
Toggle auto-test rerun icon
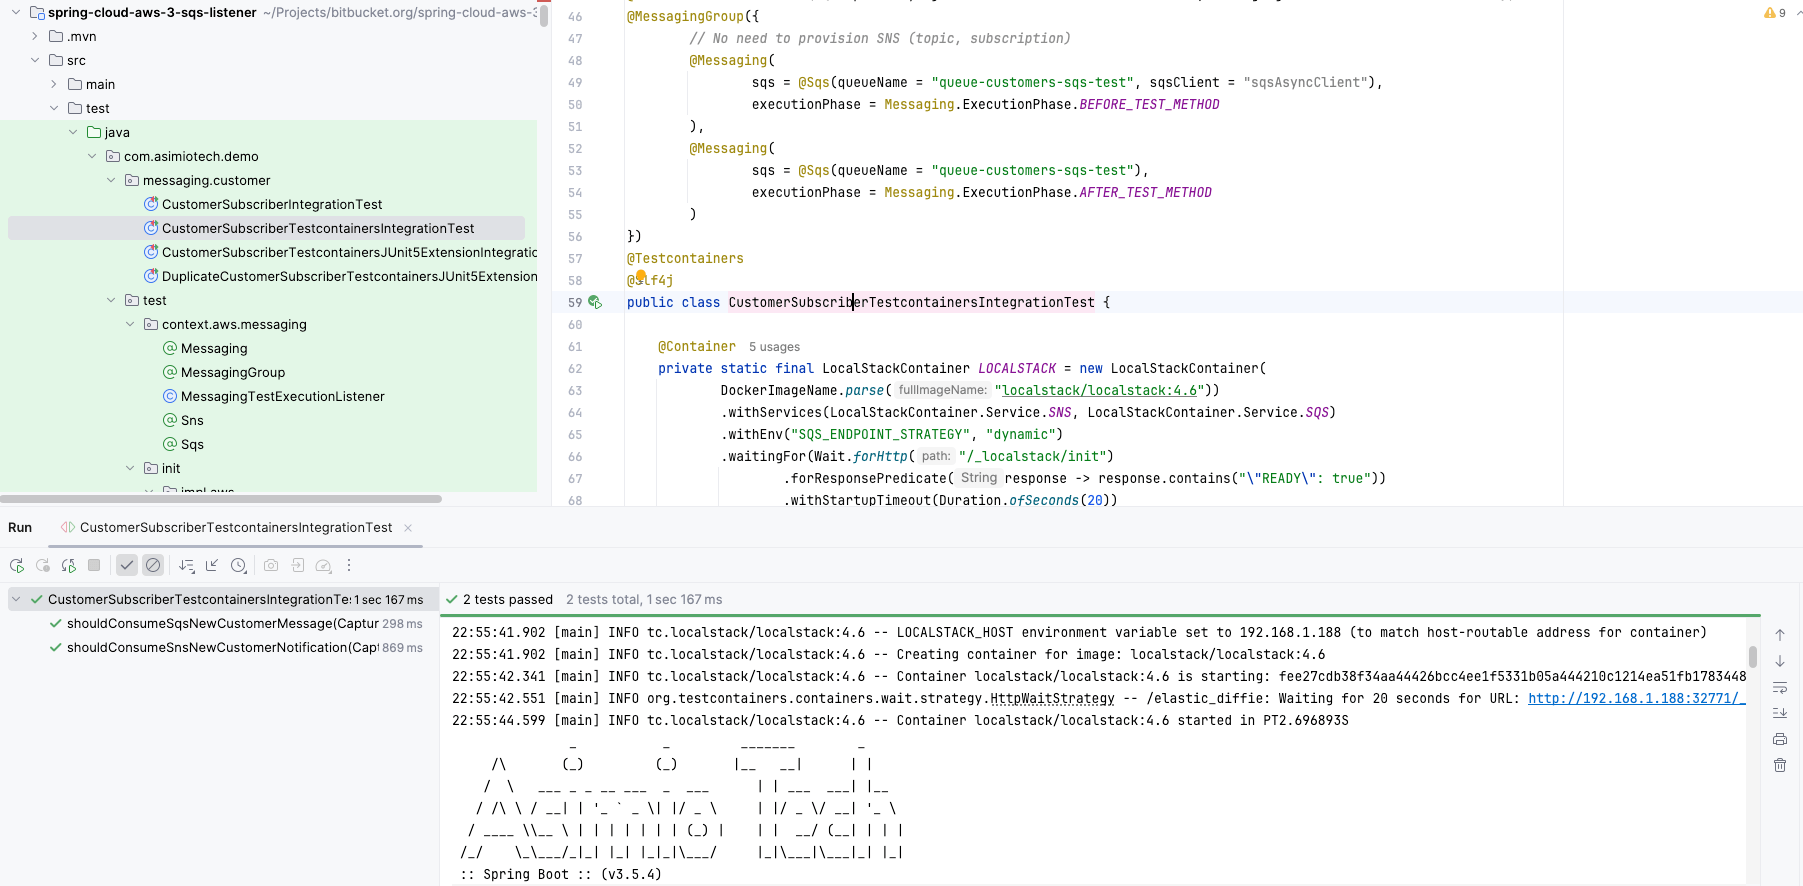coord(69,566)
